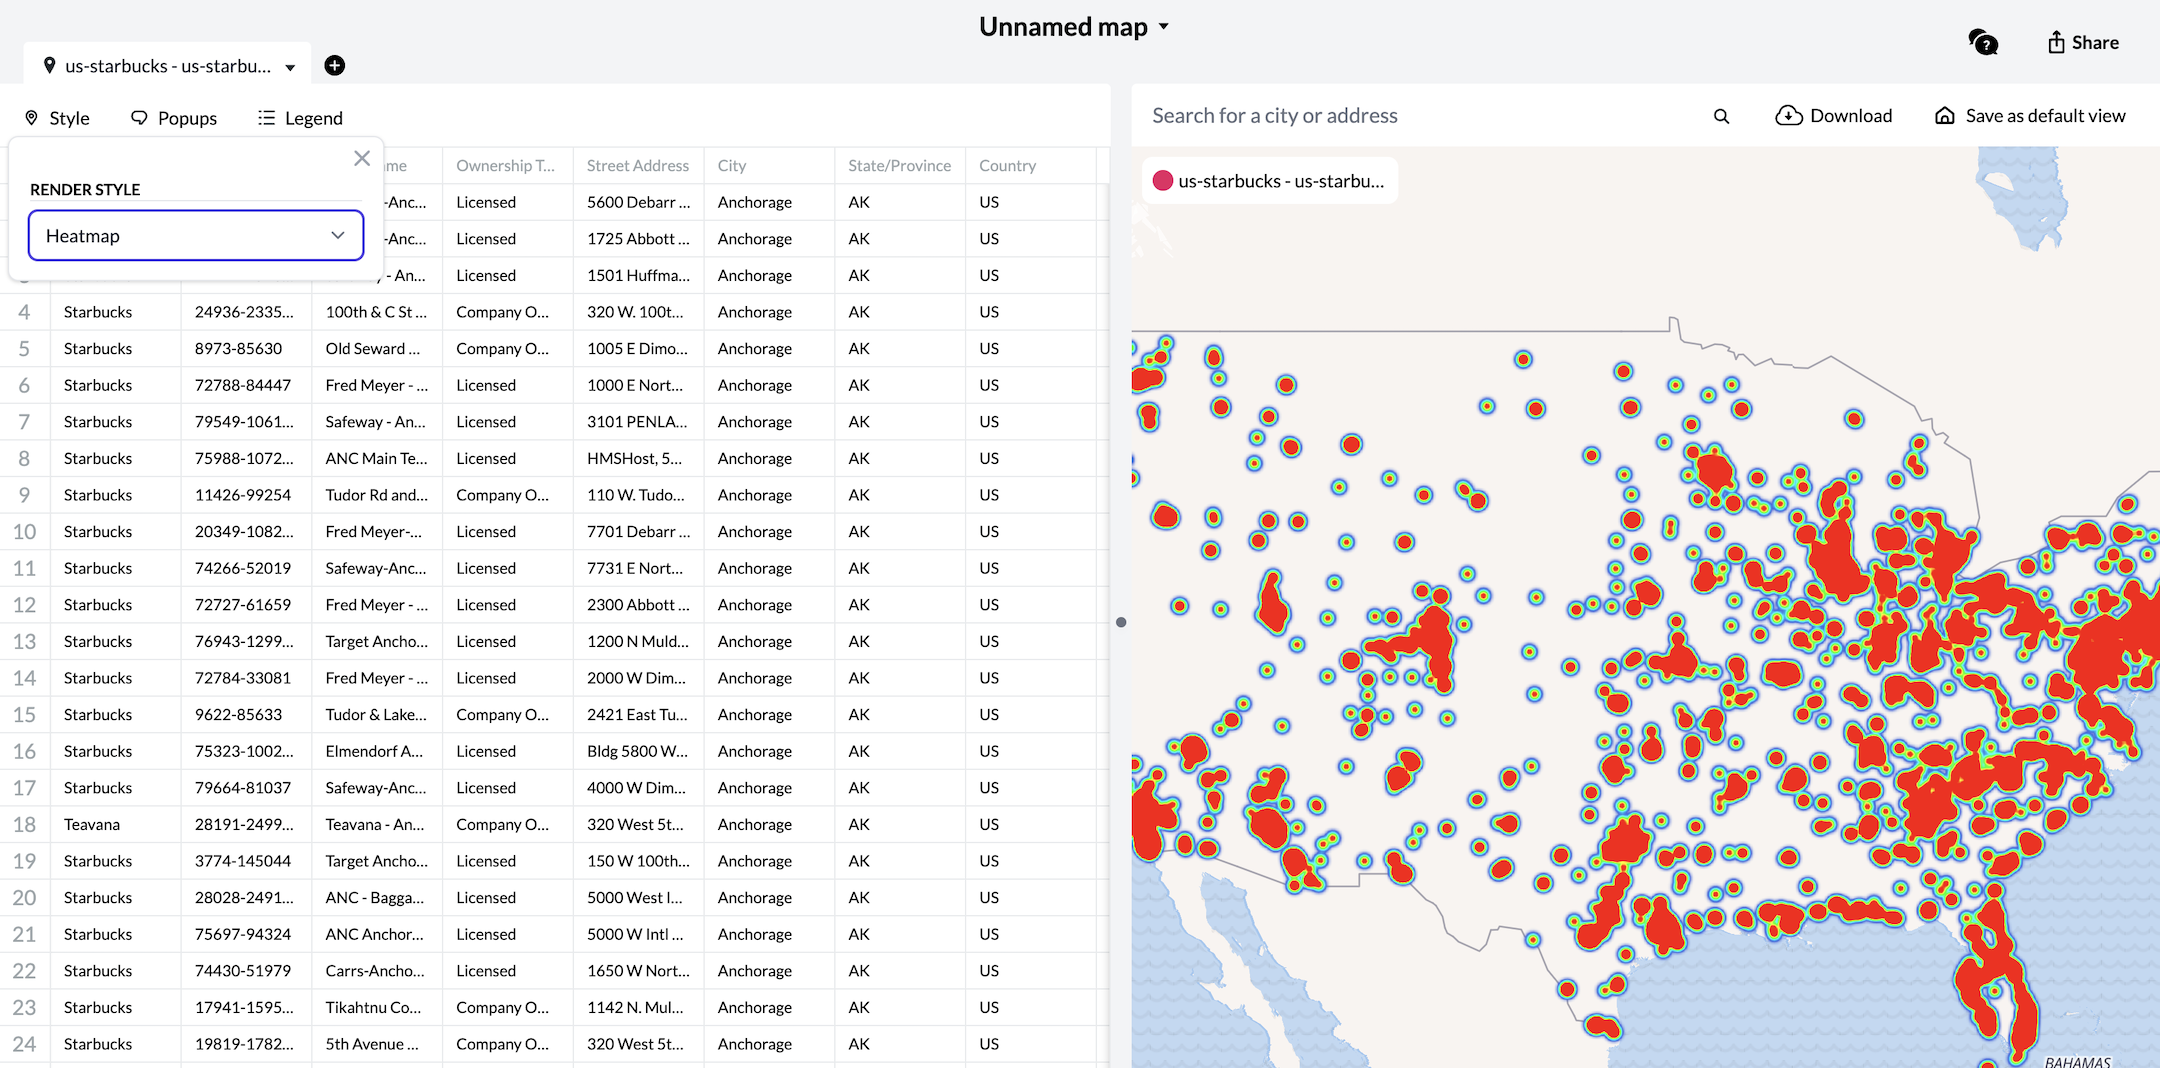This screenshot has width=2160, height=1068.
Task: Click the pink layer color swatch
Action: (x=1163, y=181)
